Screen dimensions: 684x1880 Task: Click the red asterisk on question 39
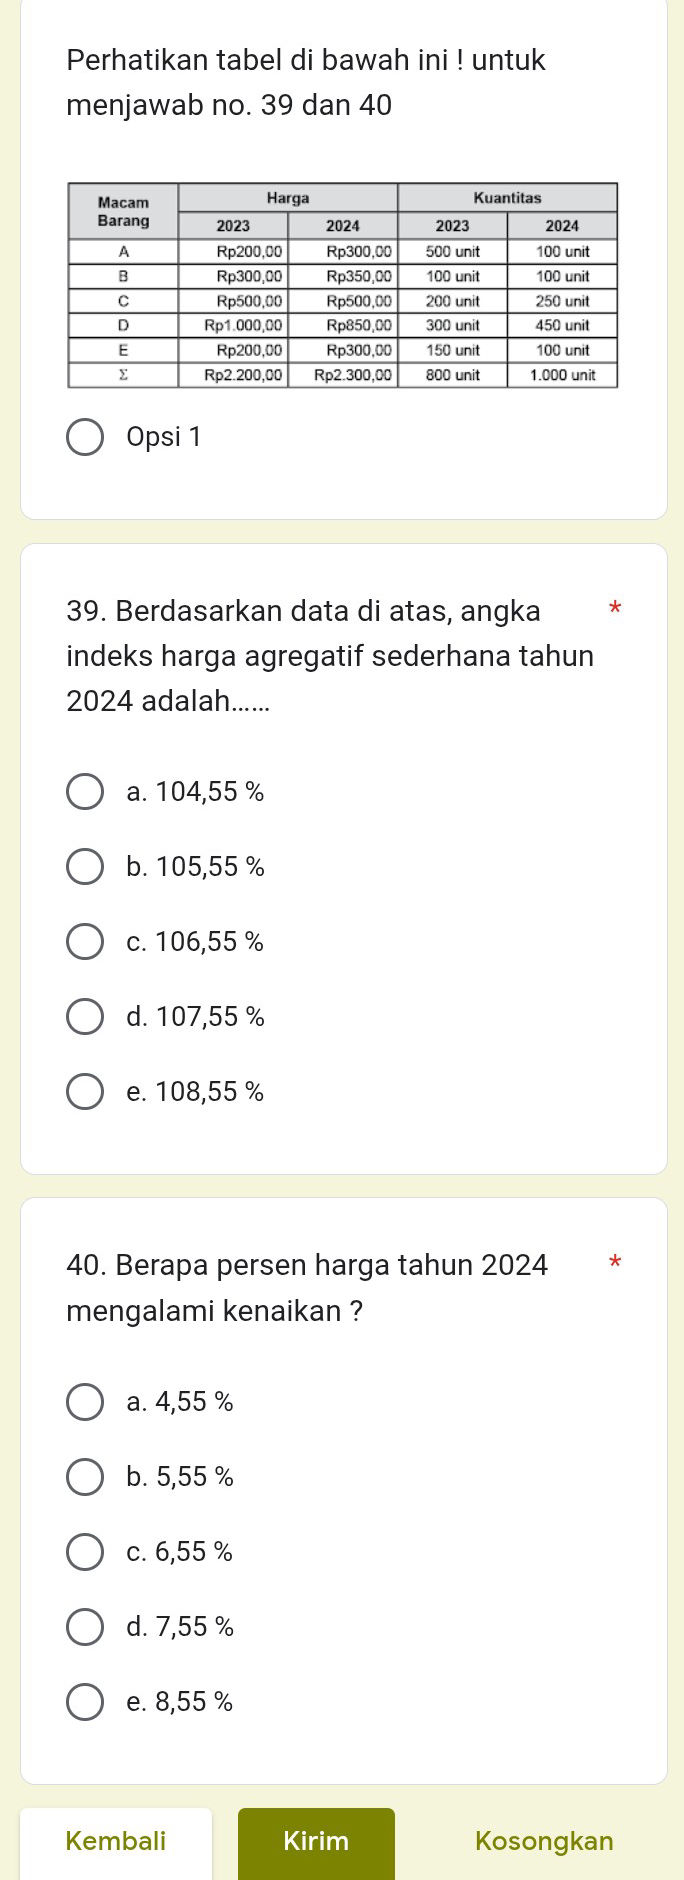coord(614,609)
